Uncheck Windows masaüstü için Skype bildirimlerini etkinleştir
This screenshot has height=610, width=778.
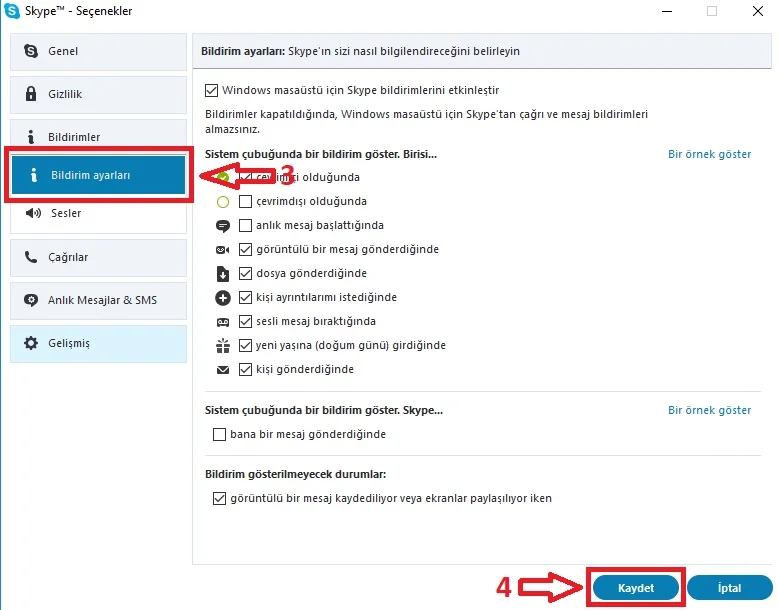[211, 90]
